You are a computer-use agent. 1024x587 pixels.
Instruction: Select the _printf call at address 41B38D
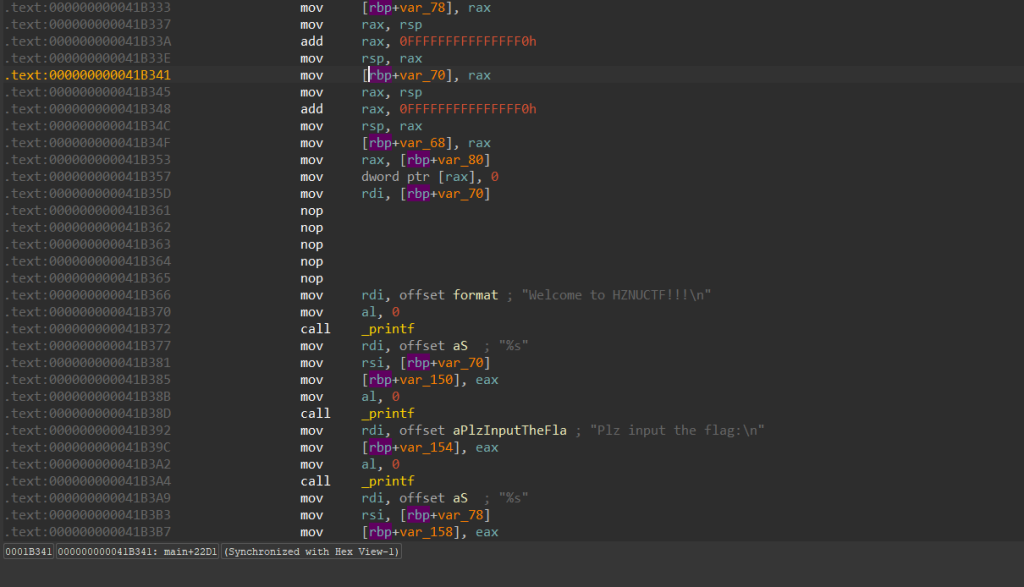click(388, 414)
